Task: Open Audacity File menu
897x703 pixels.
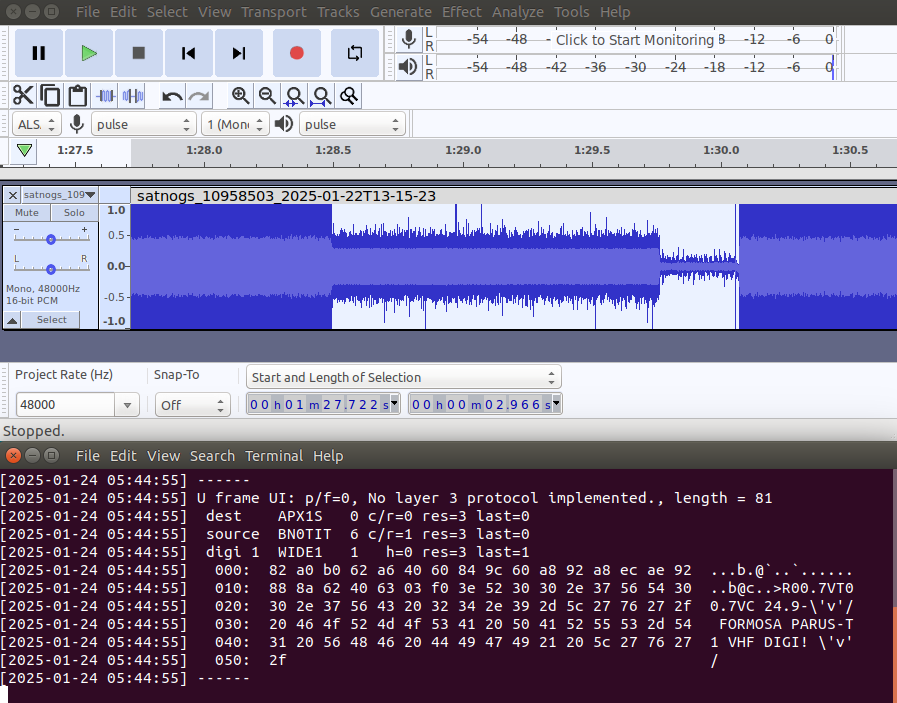Action: coord(88,12)
